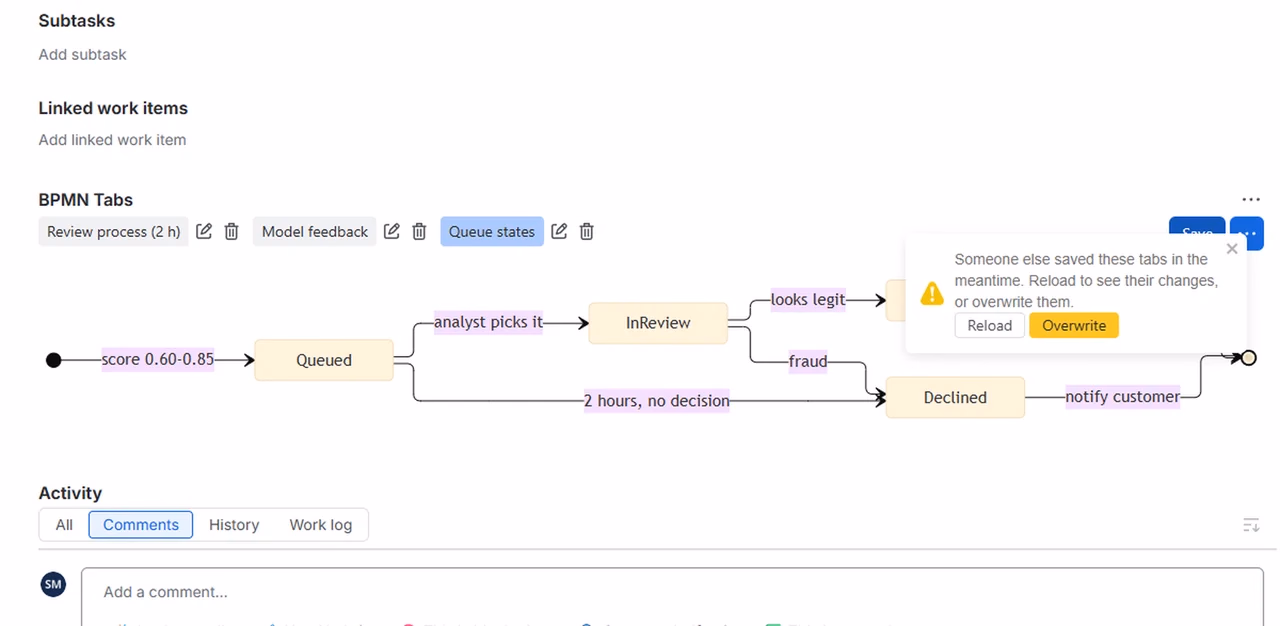Viewport: 1280px width, 626px height.
Task: Click the "notify customer" transition label
Action: point(1122,397)
